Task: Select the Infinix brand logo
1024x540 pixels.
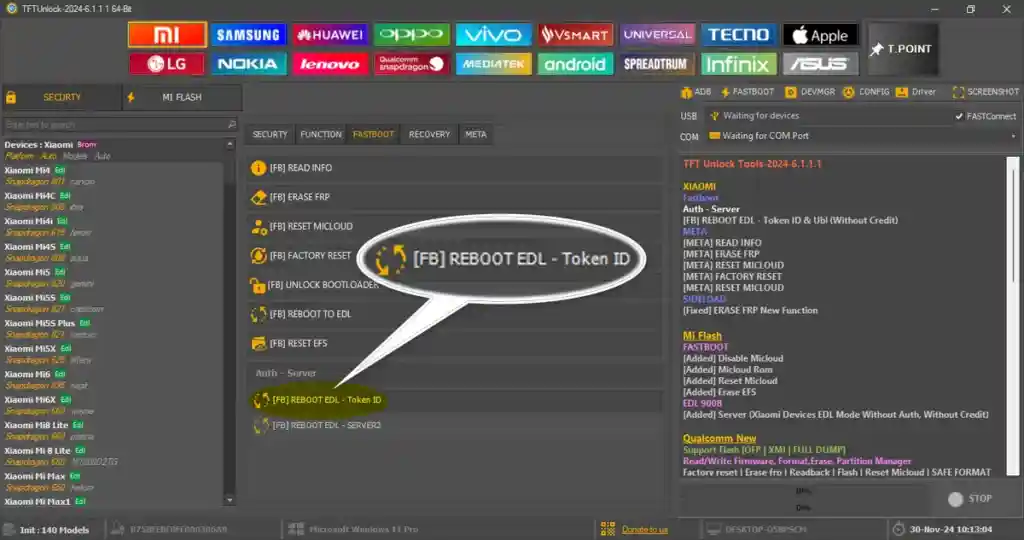Action: [739, 64]
